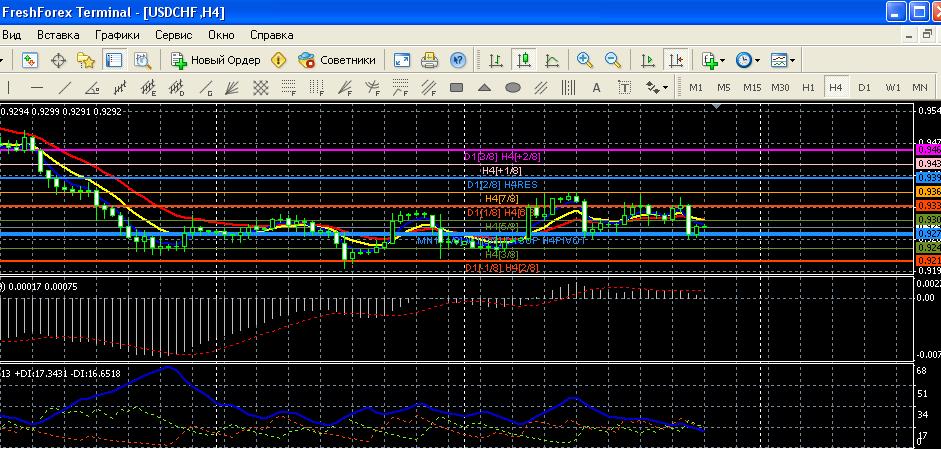
Task: Toggle fullscreen chart mode
Action: pyautogui.click(x=402, y=61)
